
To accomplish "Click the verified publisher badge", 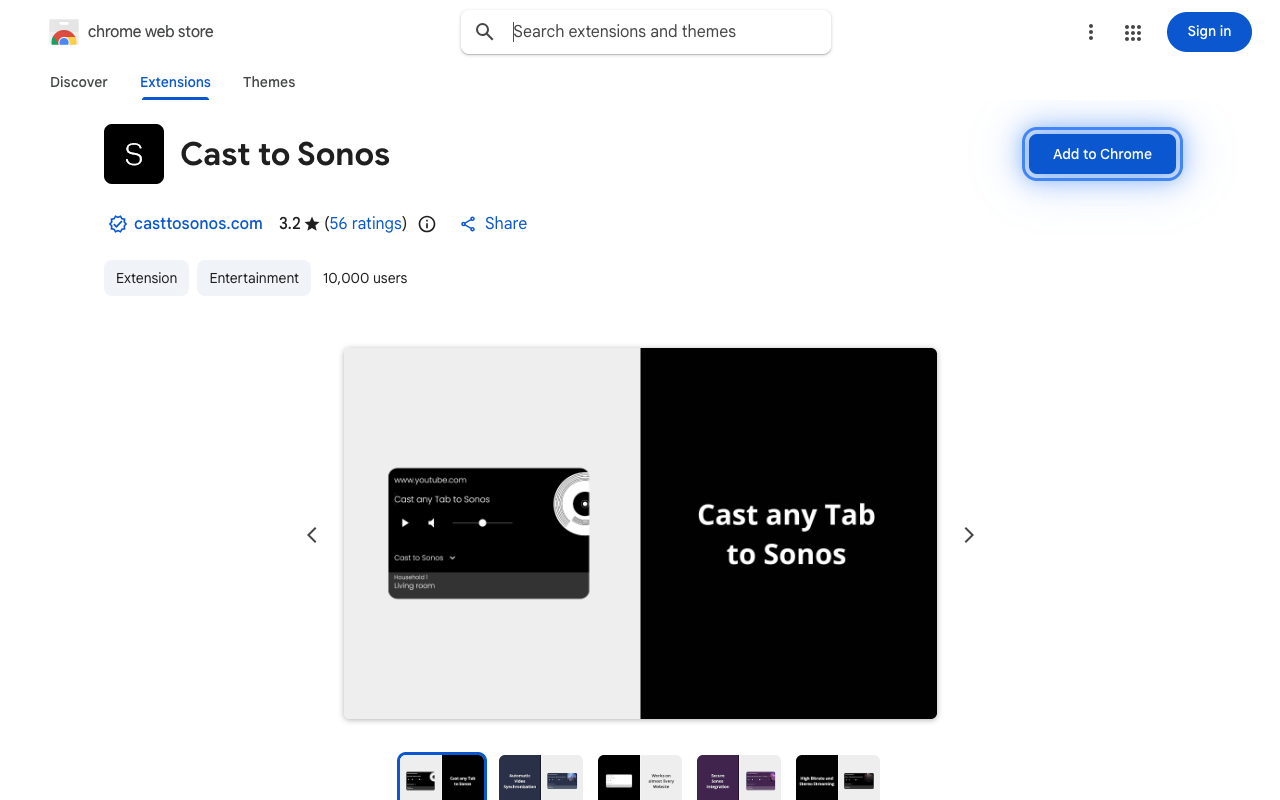I will (x=117, y=224).
